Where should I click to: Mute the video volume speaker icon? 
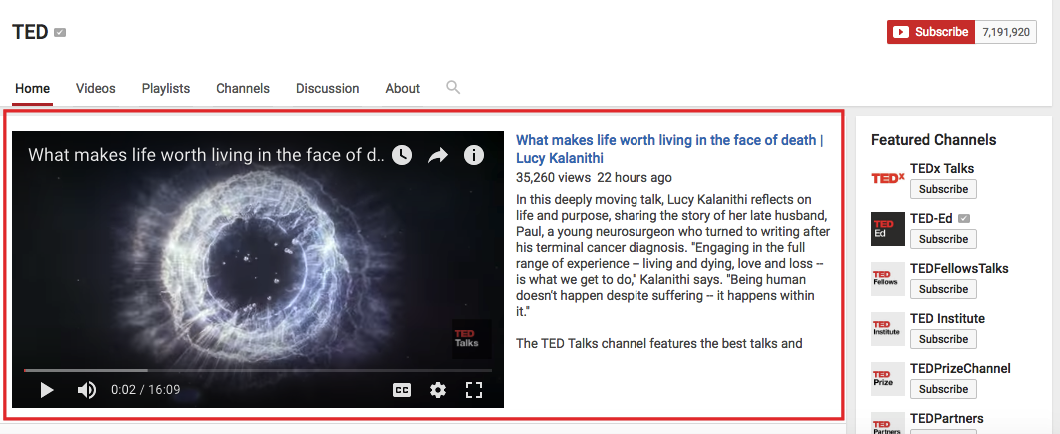click(87, 390)
